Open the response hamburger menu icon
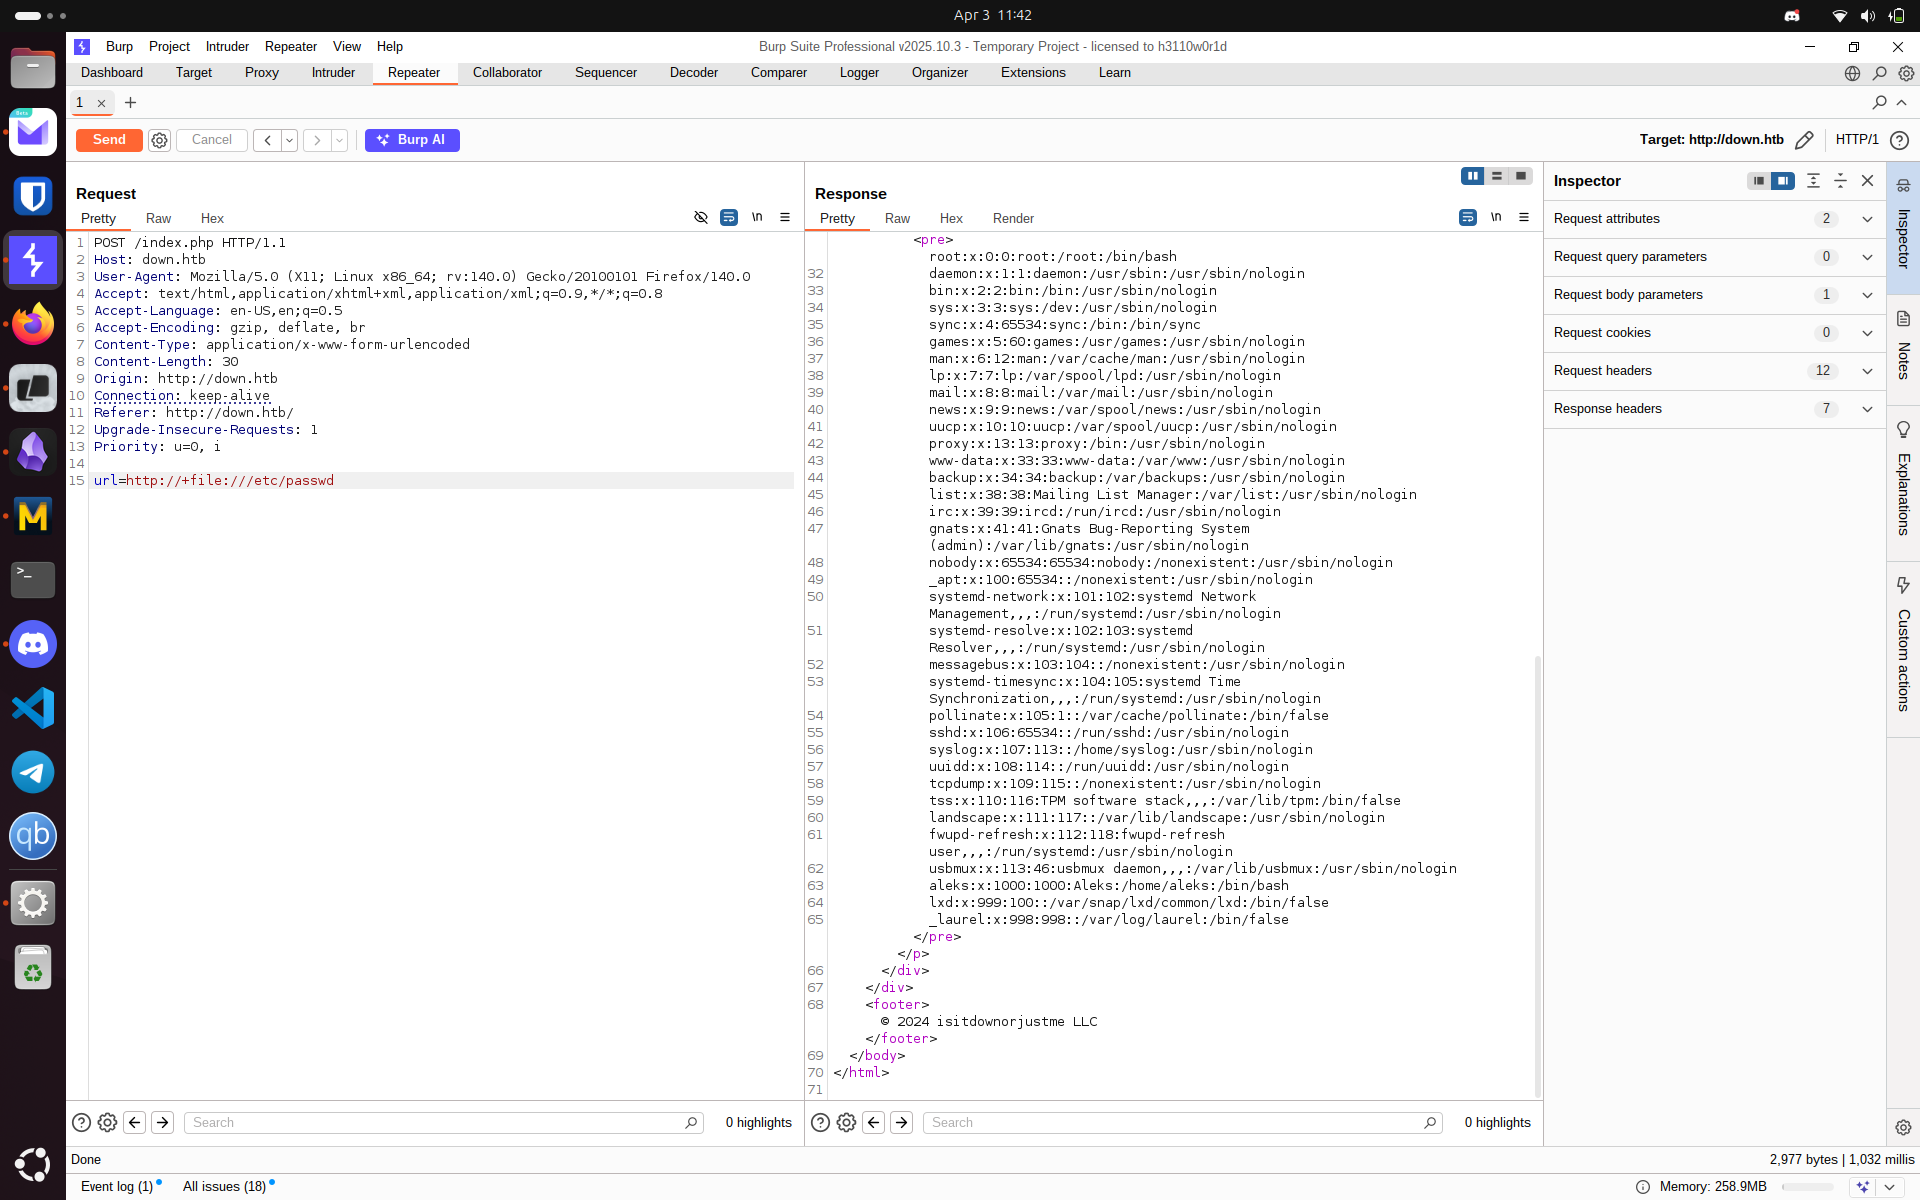 (x=1524, y=217)
